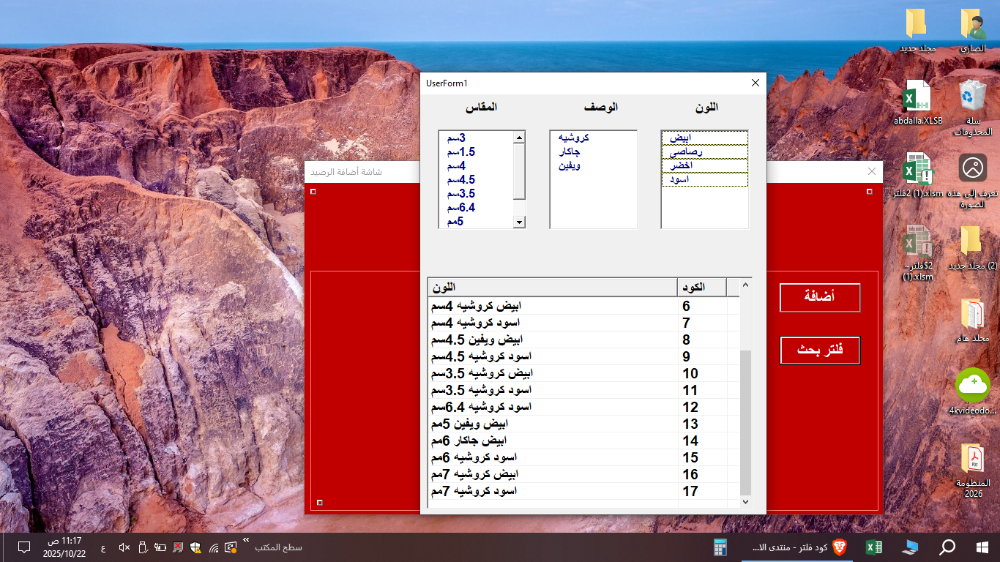Screen dimensions: 1000x562
Task: Open the Calculator icon in the taskbar
Action: tap(720, 547)
